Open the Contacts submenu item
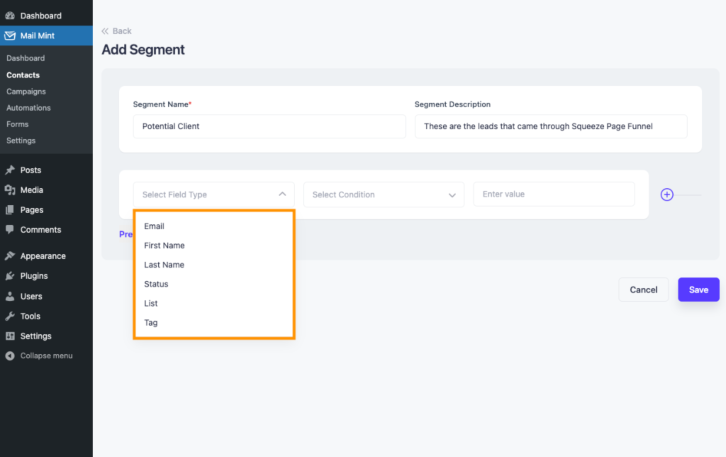 click(x=23, y=75)
